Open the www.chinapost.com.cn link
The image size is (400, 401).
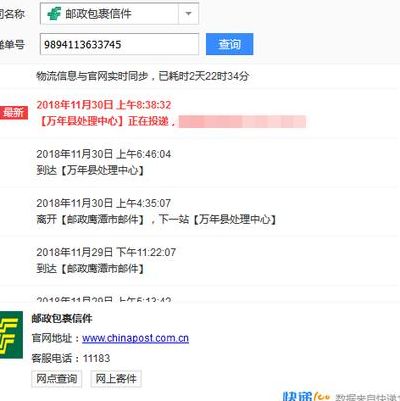[x=135, y=338]
